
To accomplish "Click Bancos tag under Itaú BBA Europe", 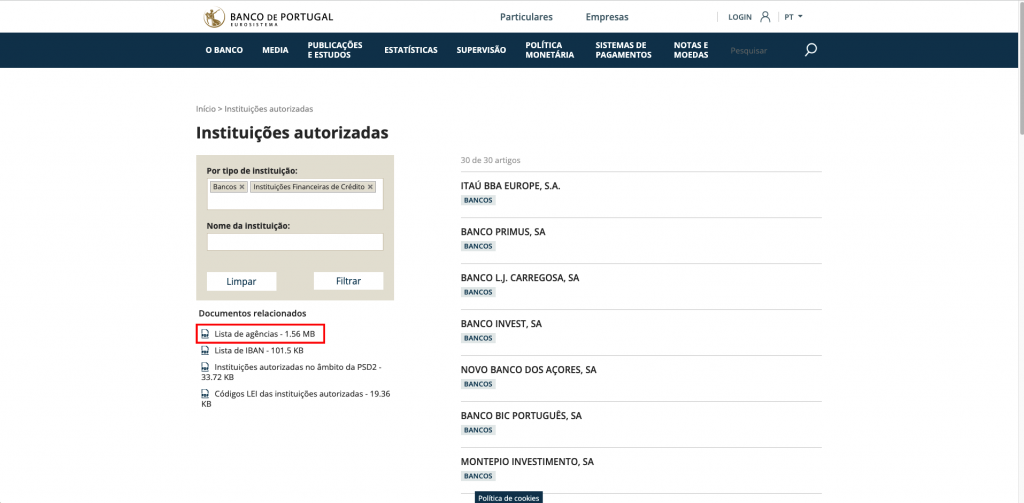I will [478, 201].
